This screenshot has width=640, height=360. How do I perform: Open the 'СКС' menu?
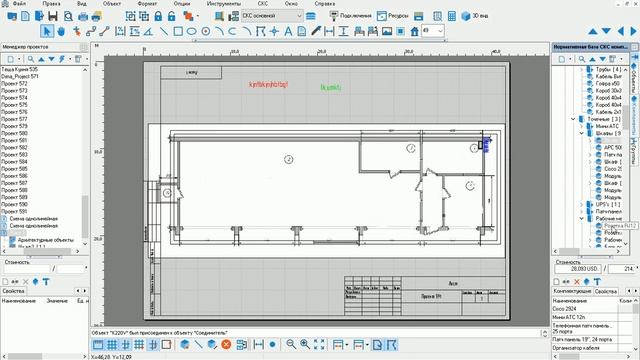[262, 4]
